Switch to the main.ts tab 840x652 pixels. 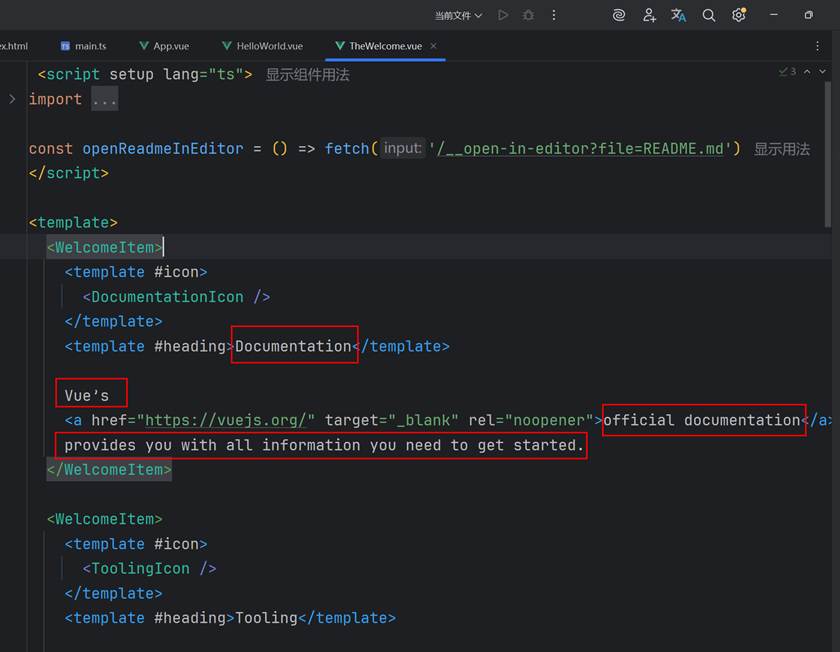pos(84,46)
